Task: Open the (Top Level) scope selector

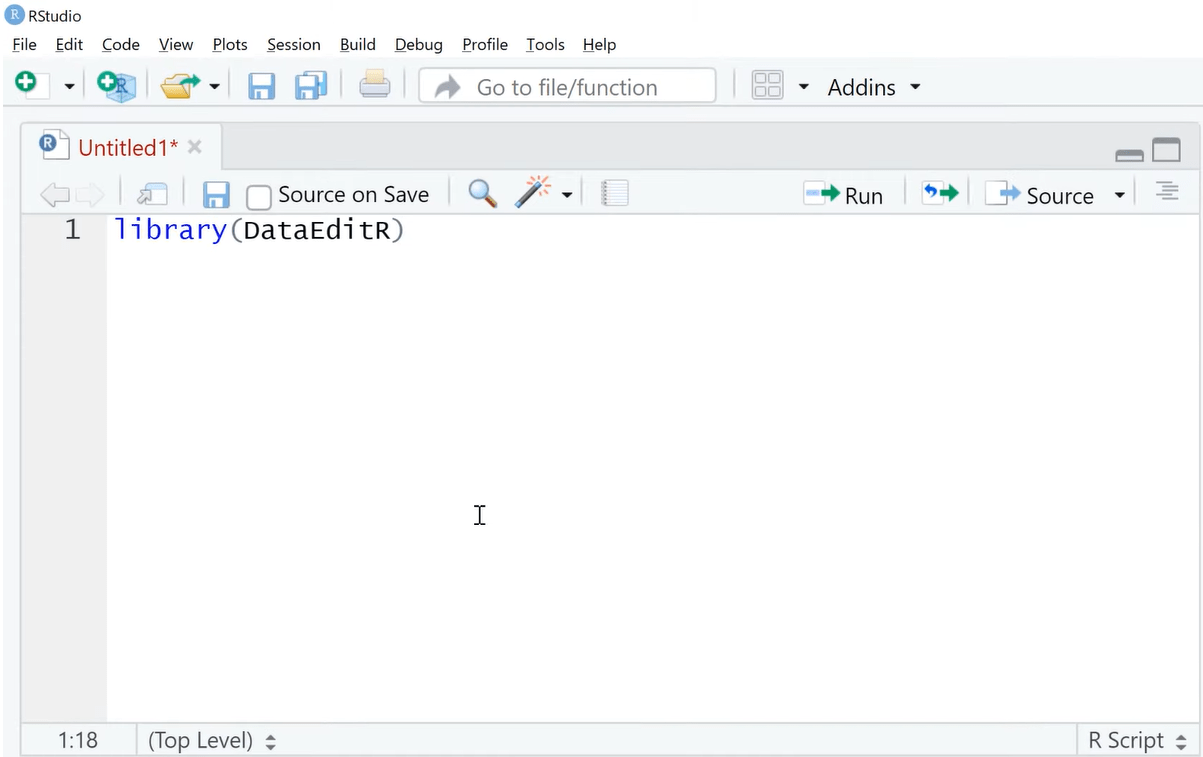Action: point(212,740)
